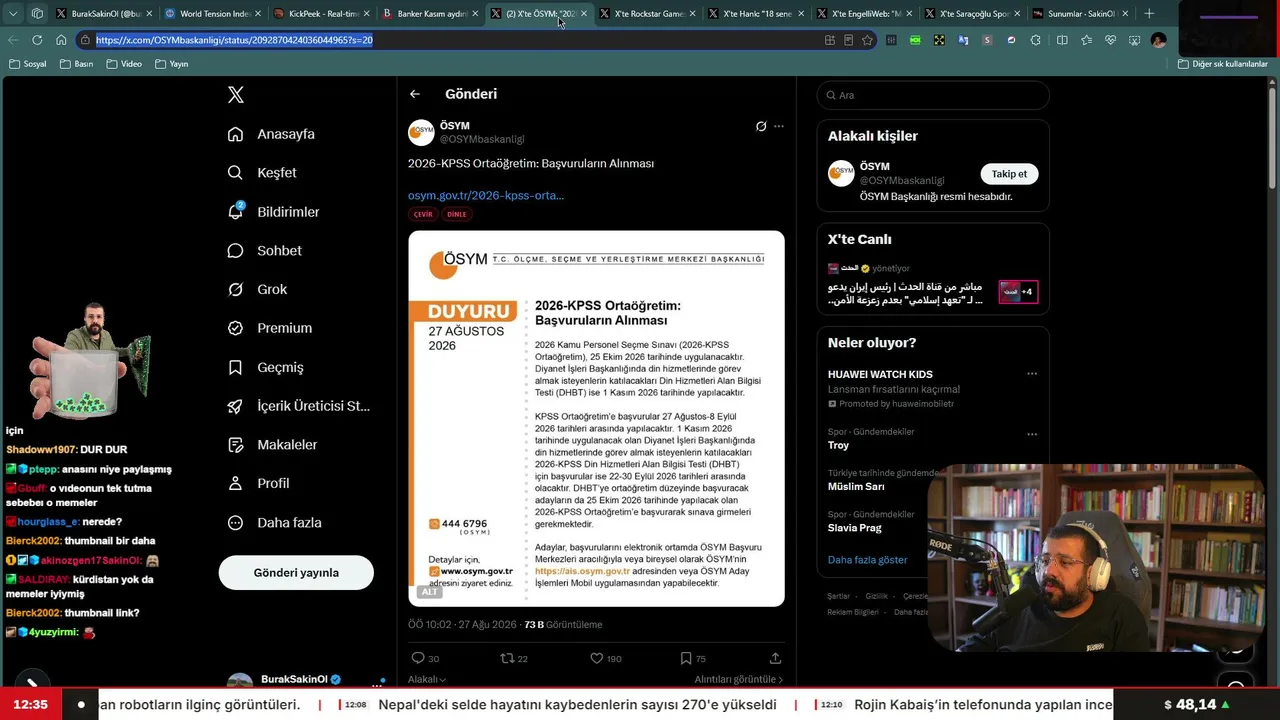Open the Müslim Sarı trending topic
This screenshot has height=720, width=1280.
[x=856, y=487]
